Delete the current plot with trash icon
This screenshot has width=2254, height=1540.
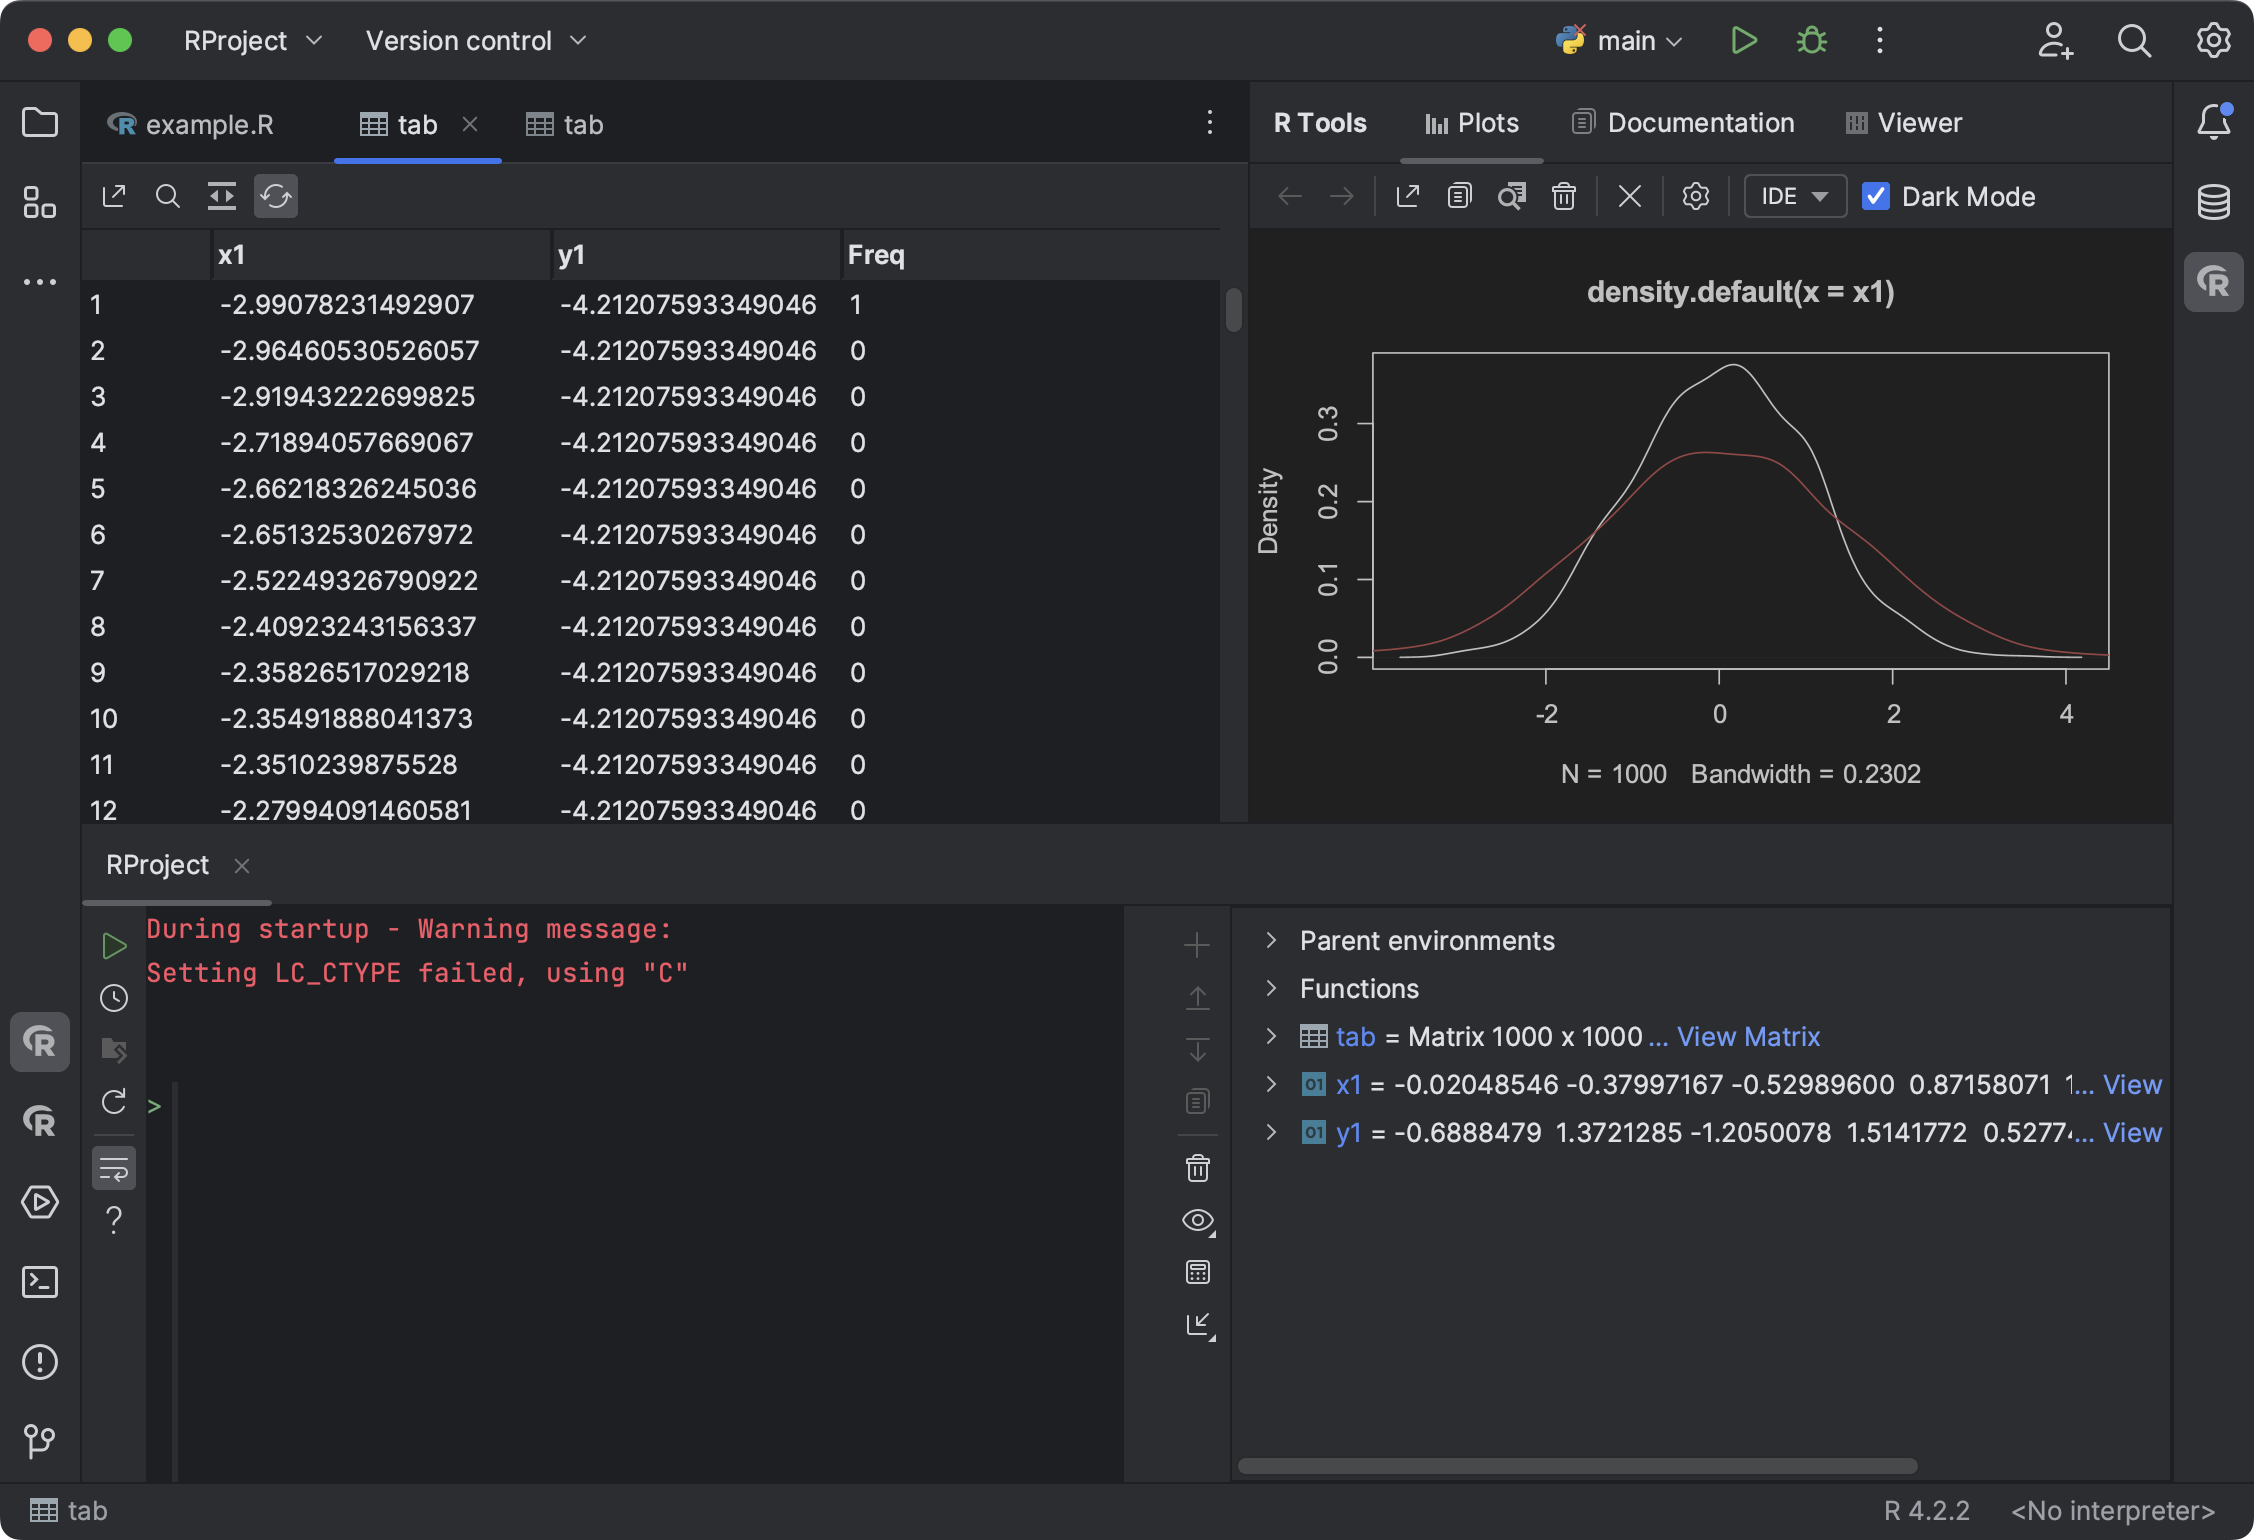pyautogui.click(x=1563, y=196)
